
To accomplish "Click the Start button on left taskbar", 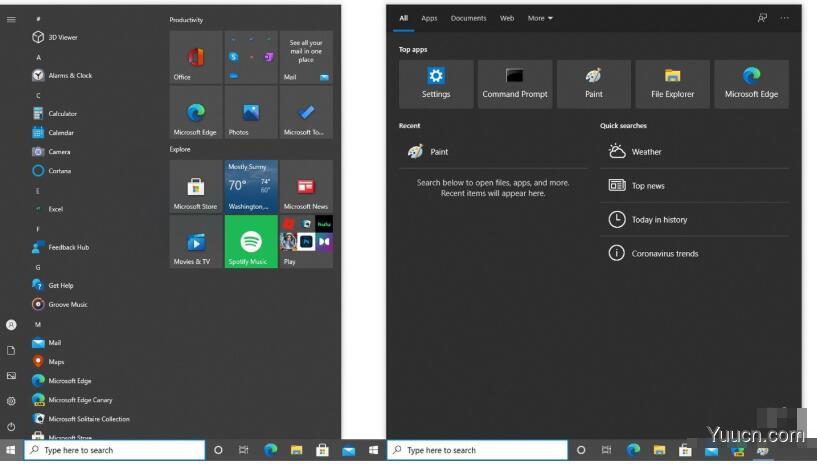I will click(11, 450).
